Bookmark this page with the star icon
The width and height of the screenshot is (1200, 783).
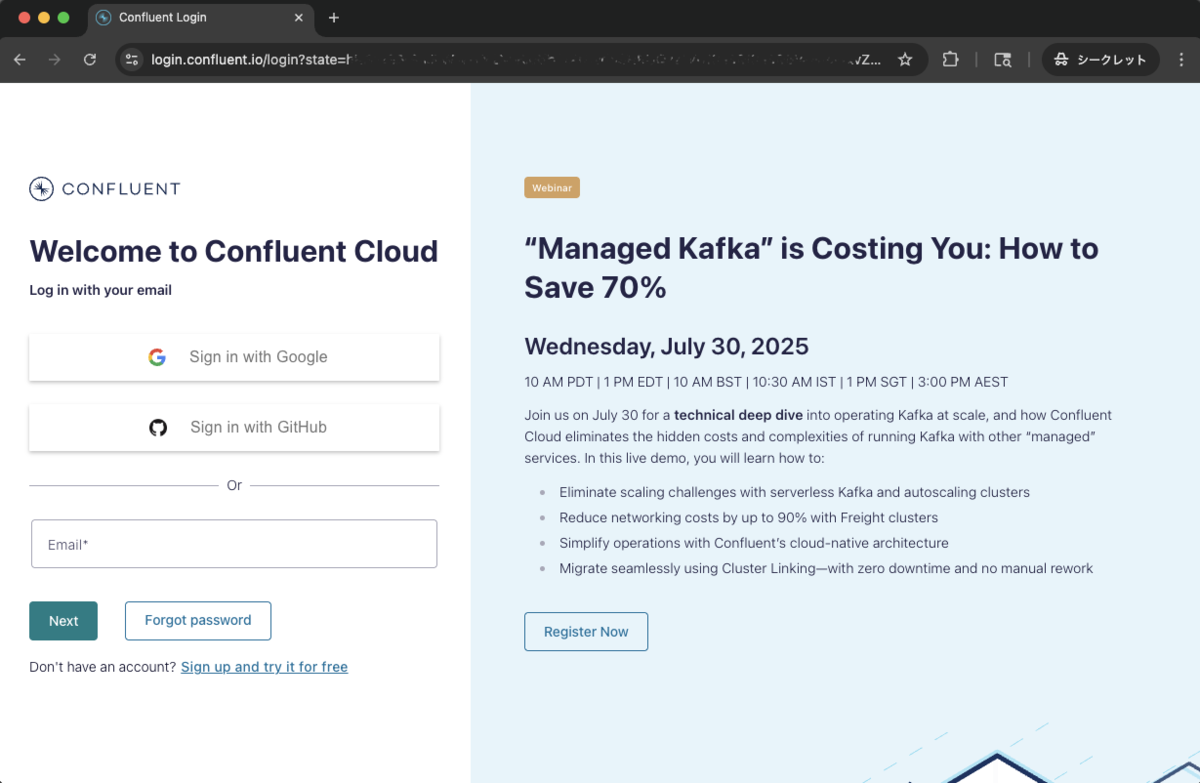pyautogui.click(x=905, y=60)
